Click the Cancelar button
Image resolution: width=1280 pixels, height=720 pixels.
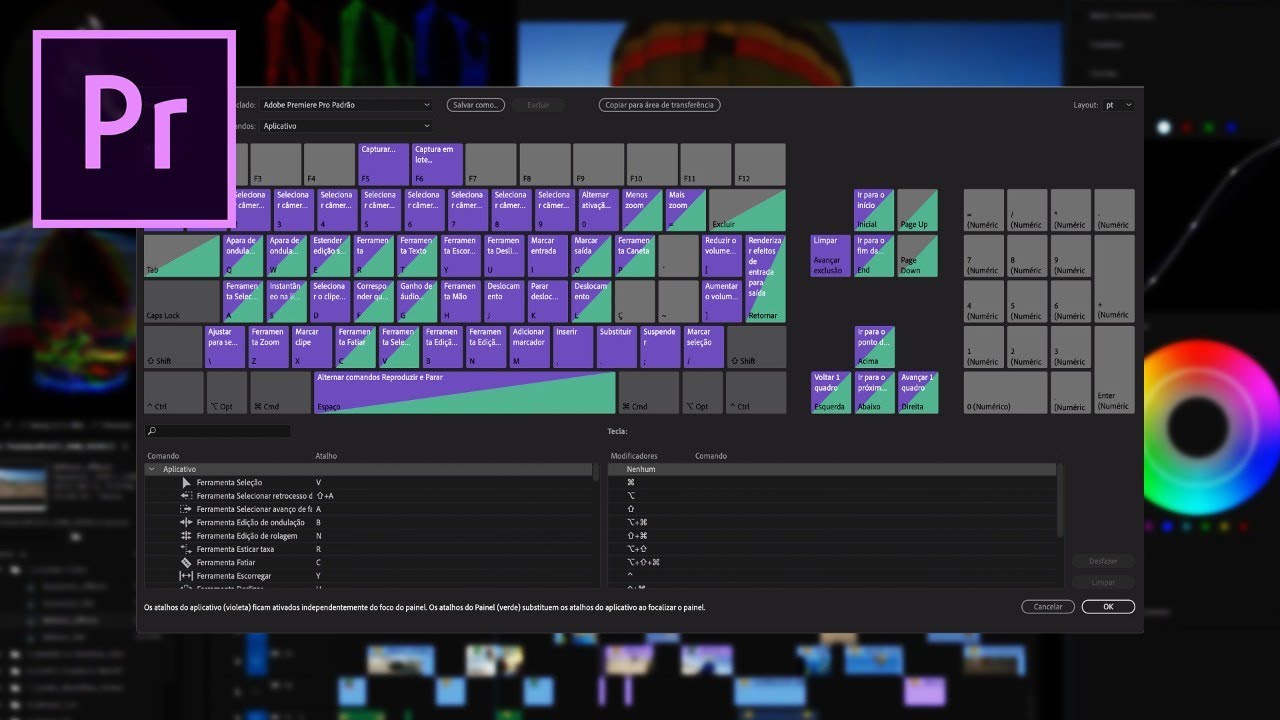(x=1048, y=607)
